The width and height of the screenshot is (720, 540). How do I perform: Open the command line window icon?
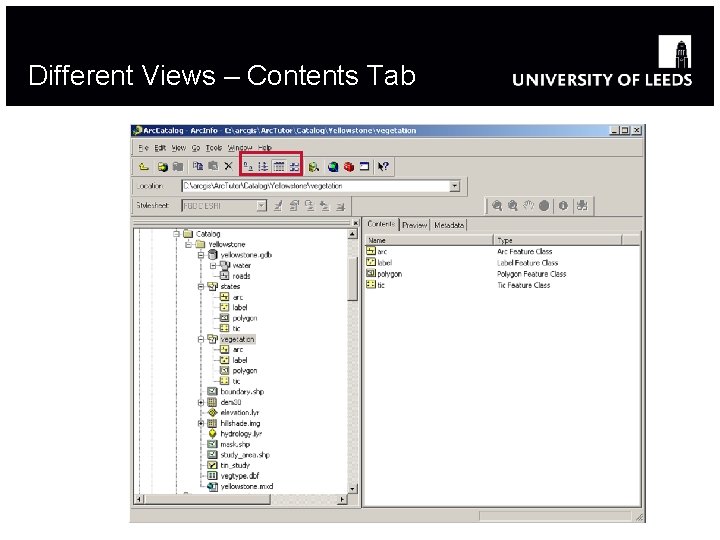(x=365, y=167)
